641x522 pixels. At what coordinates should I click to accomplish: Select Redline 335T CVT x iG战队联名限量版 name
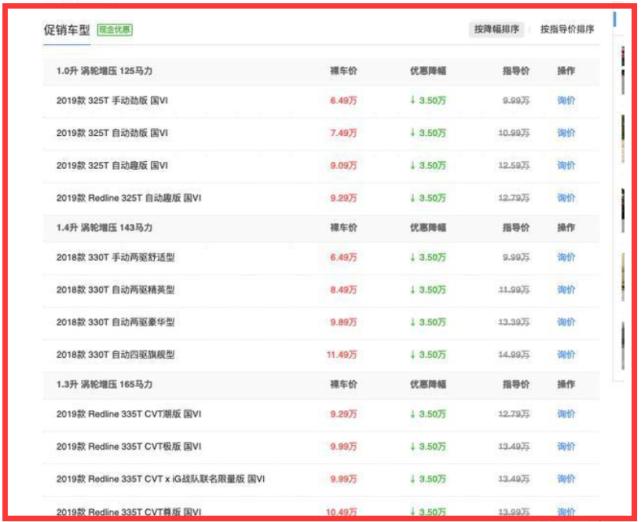(160, 479)
